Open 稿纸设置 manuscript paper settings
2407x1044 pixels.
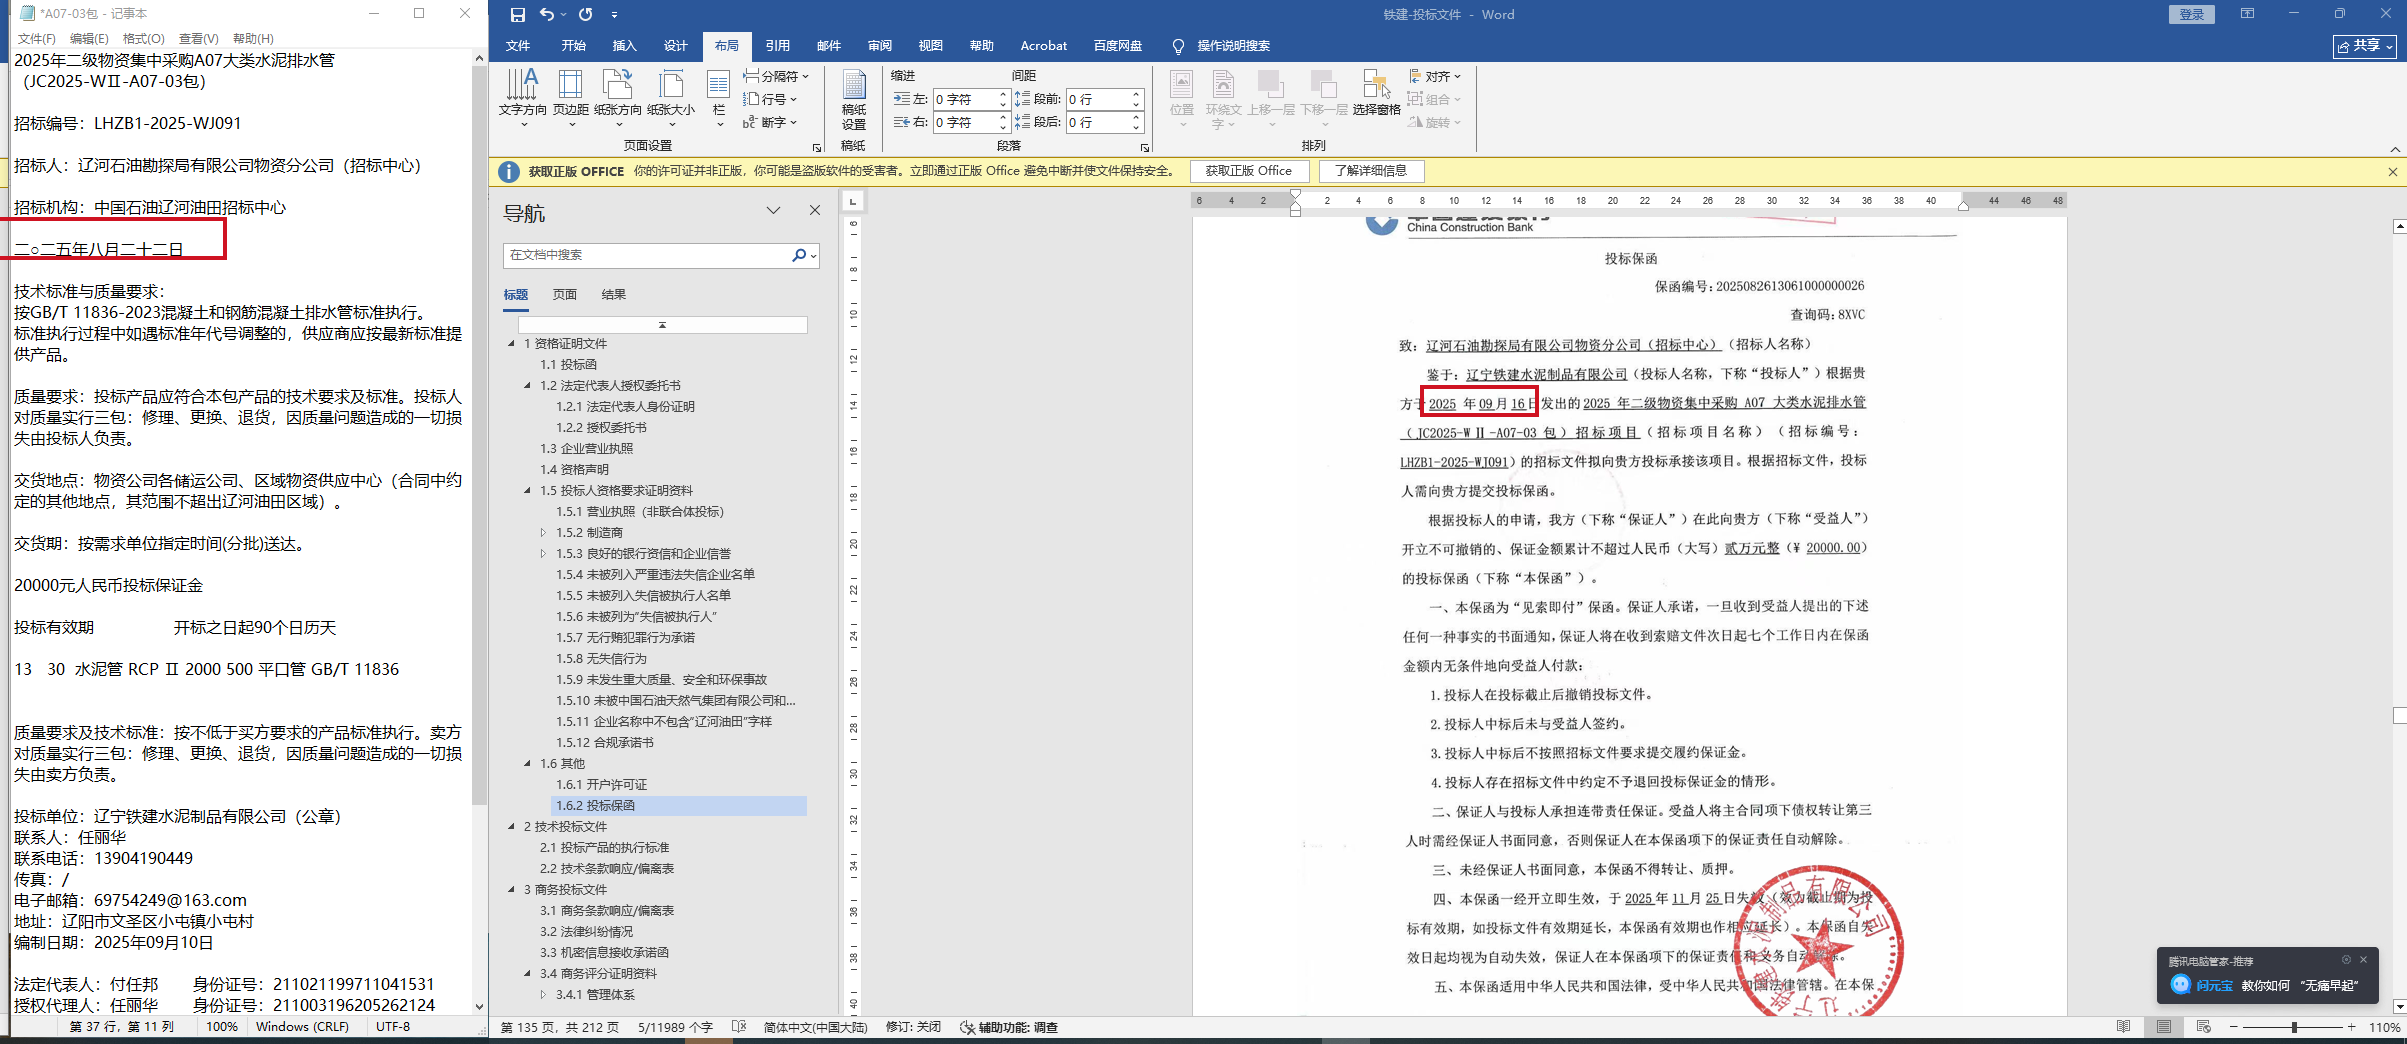coord(853,100)
